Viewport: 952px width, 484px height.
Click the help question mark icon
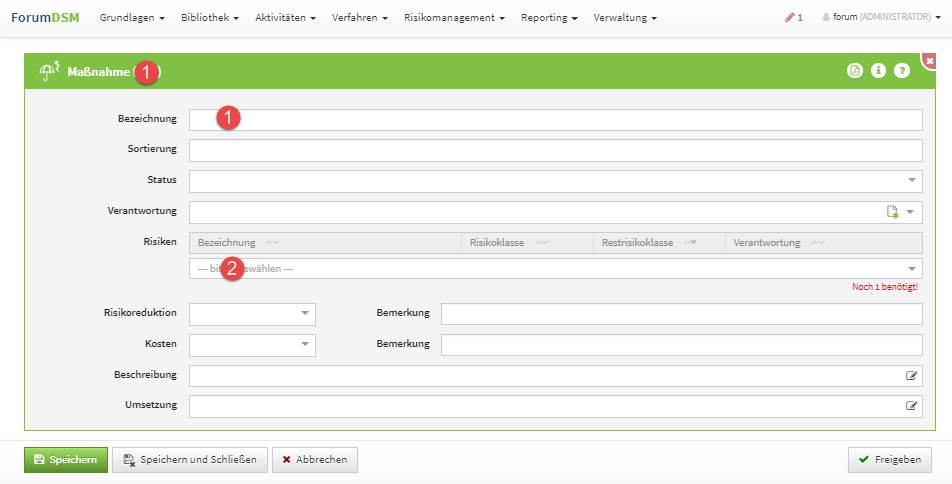click(902, 71)
